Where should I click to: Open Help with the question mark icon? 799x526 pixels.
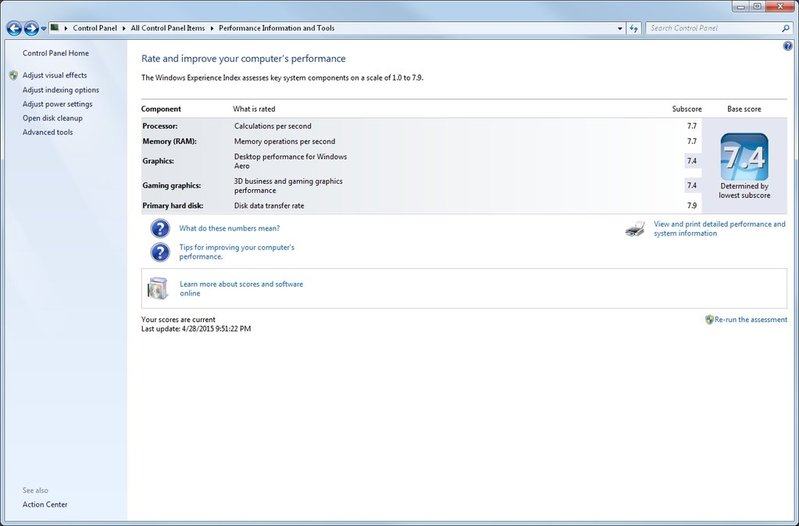[x=788, y=46]
